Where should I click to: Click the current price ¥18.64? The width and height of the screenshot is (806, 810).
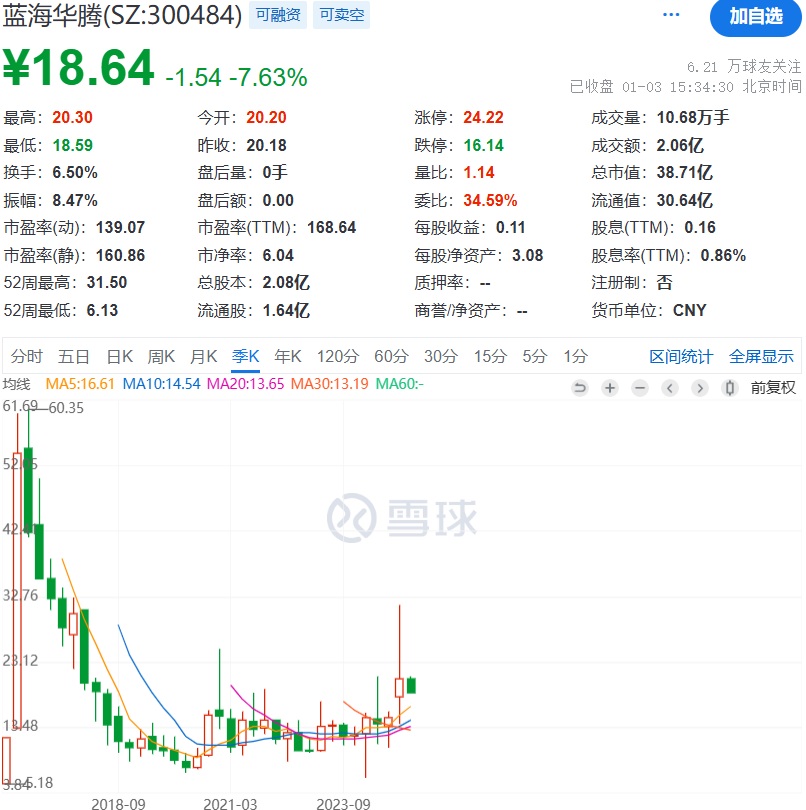pos(79,68)
